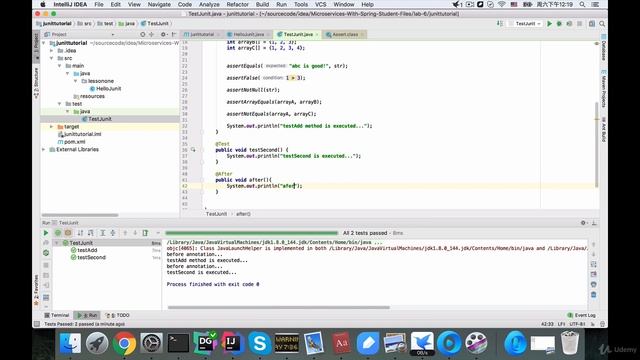Clear console output with the trash icon
This screenshot has width=640, height=360.
(593, 294)
